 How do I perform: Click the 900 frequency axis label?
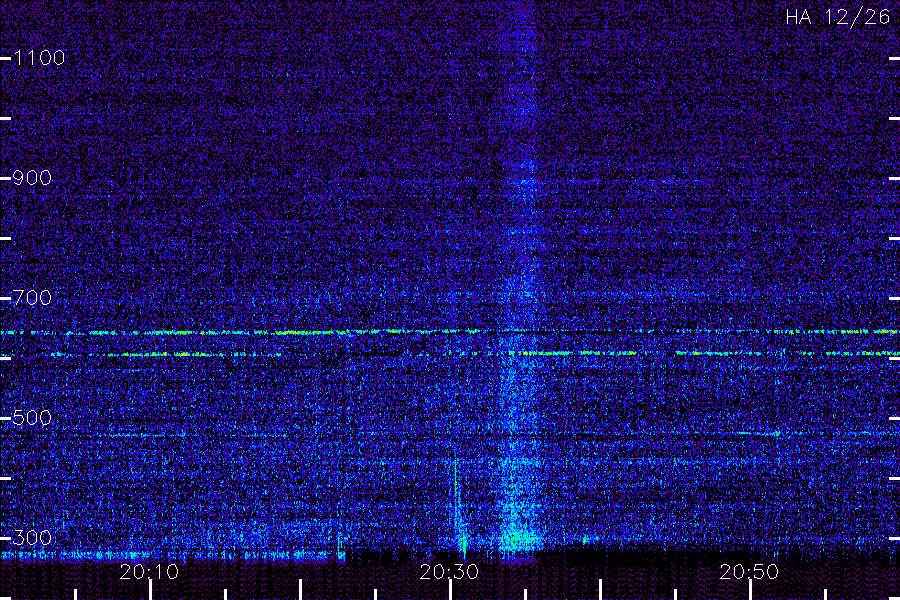tap(32, 177)
